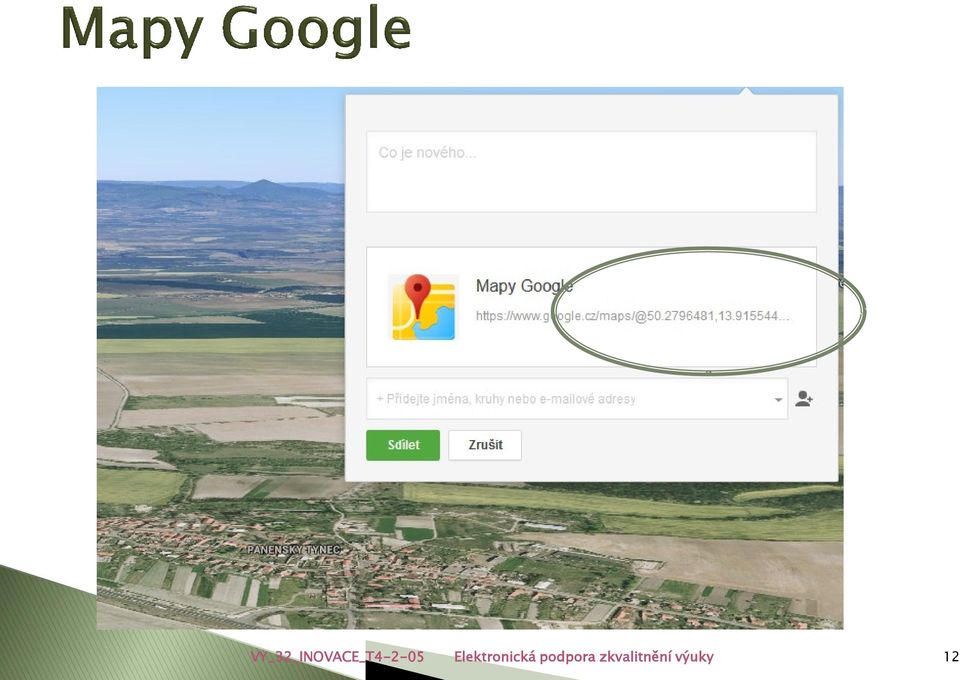960x680 pixels.
Task: Click the 'Co je nového...' text box
Action: [x=591, y=172]
